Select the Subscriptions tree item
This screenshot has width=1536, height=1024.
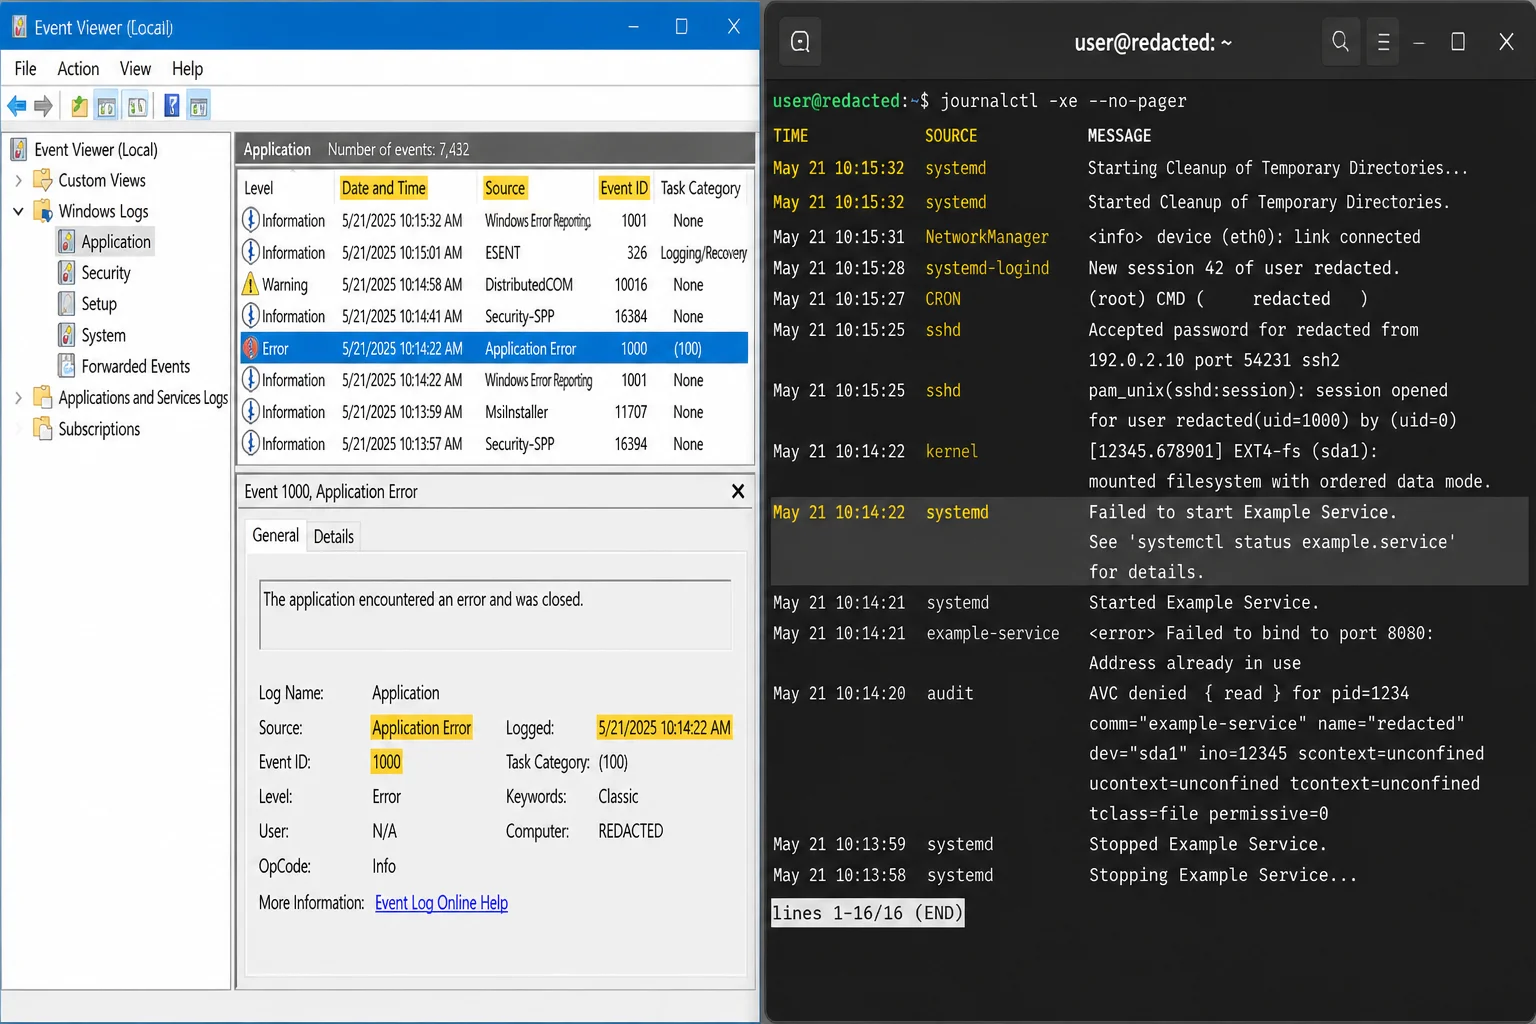point(99,428)
